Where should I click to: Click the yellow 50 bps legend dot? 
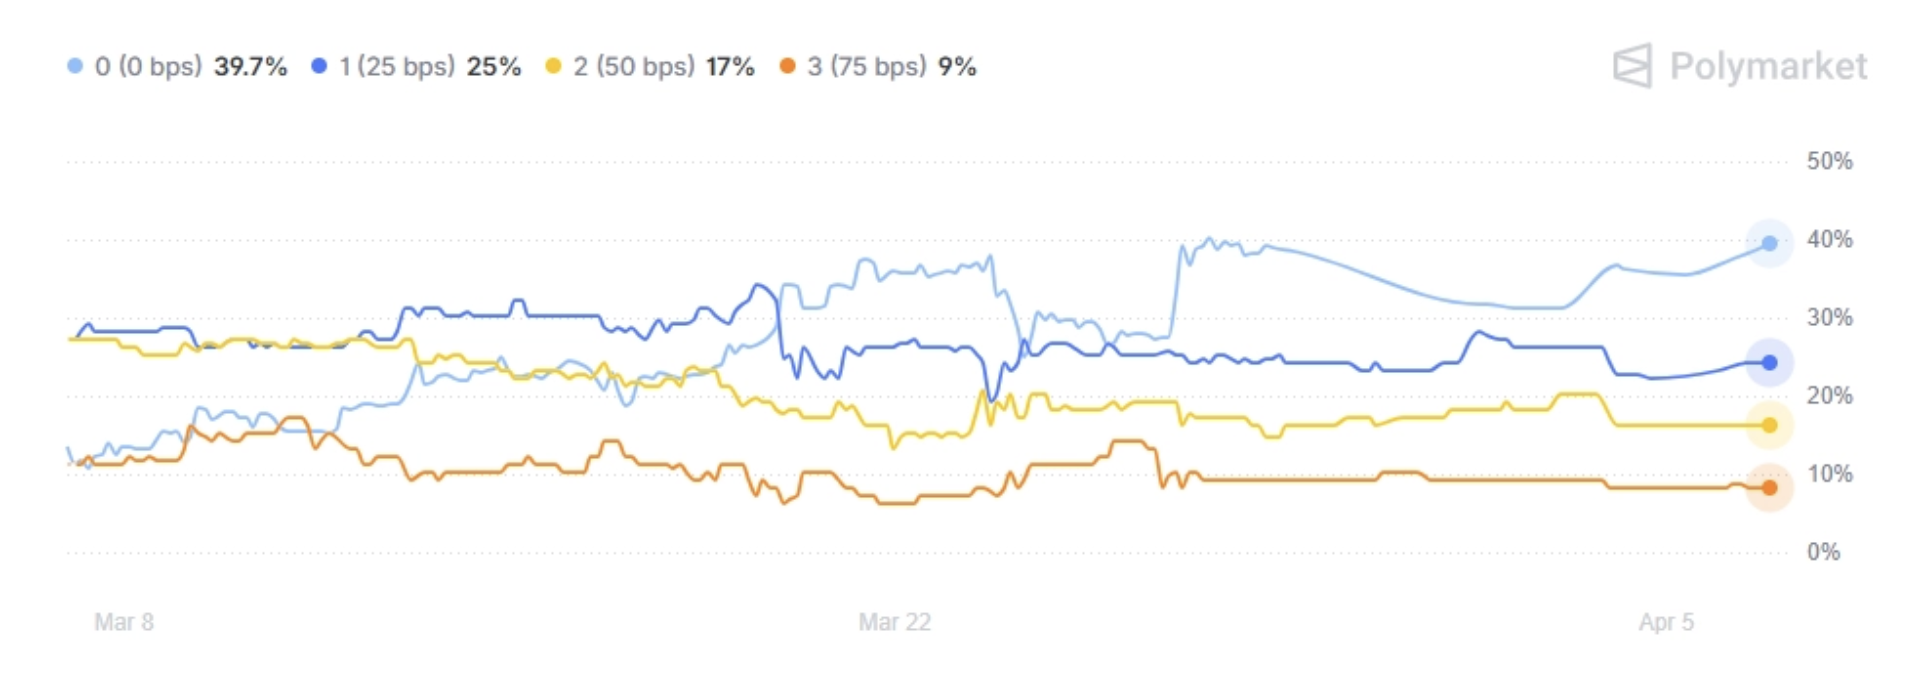[553, 66]
